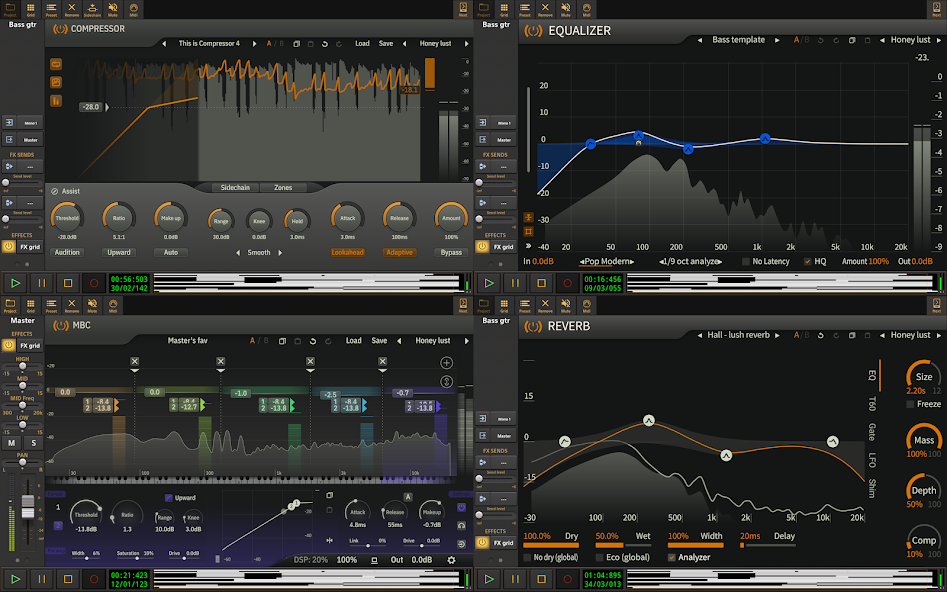Click the Save button in the Compressor

coord(386,43)
